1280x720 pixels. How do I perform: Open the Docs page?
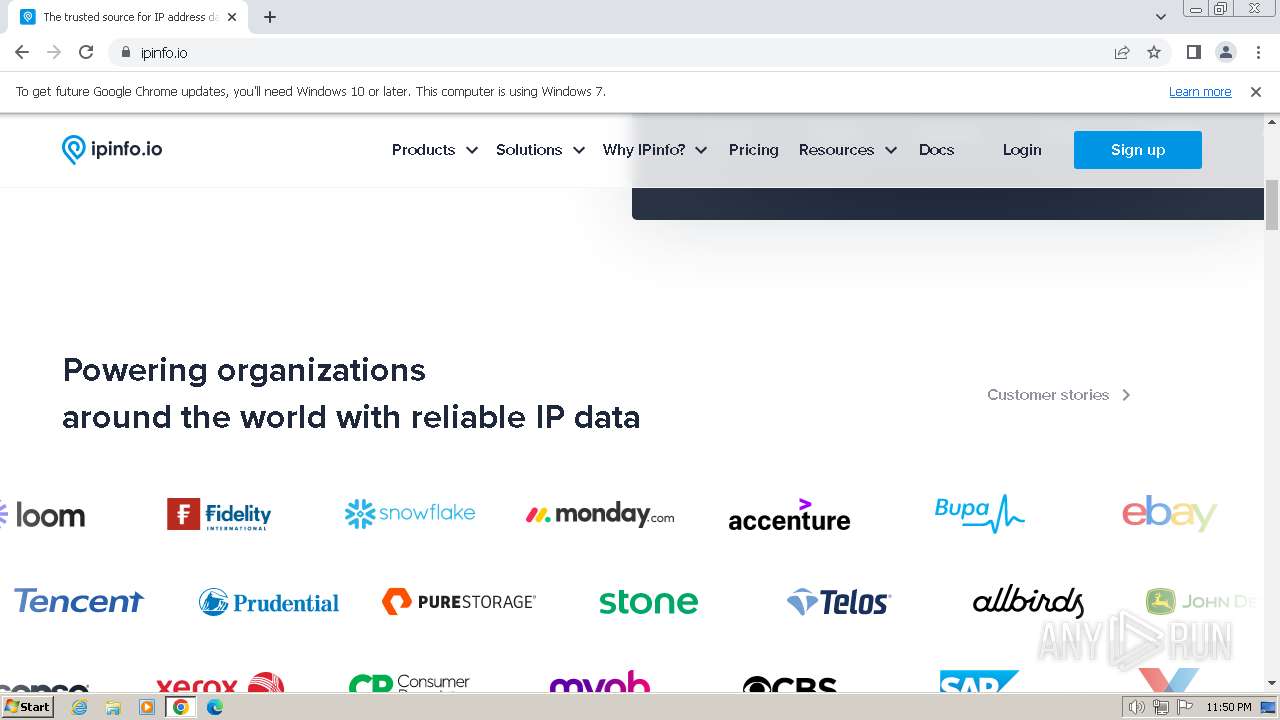coord(936,149)
